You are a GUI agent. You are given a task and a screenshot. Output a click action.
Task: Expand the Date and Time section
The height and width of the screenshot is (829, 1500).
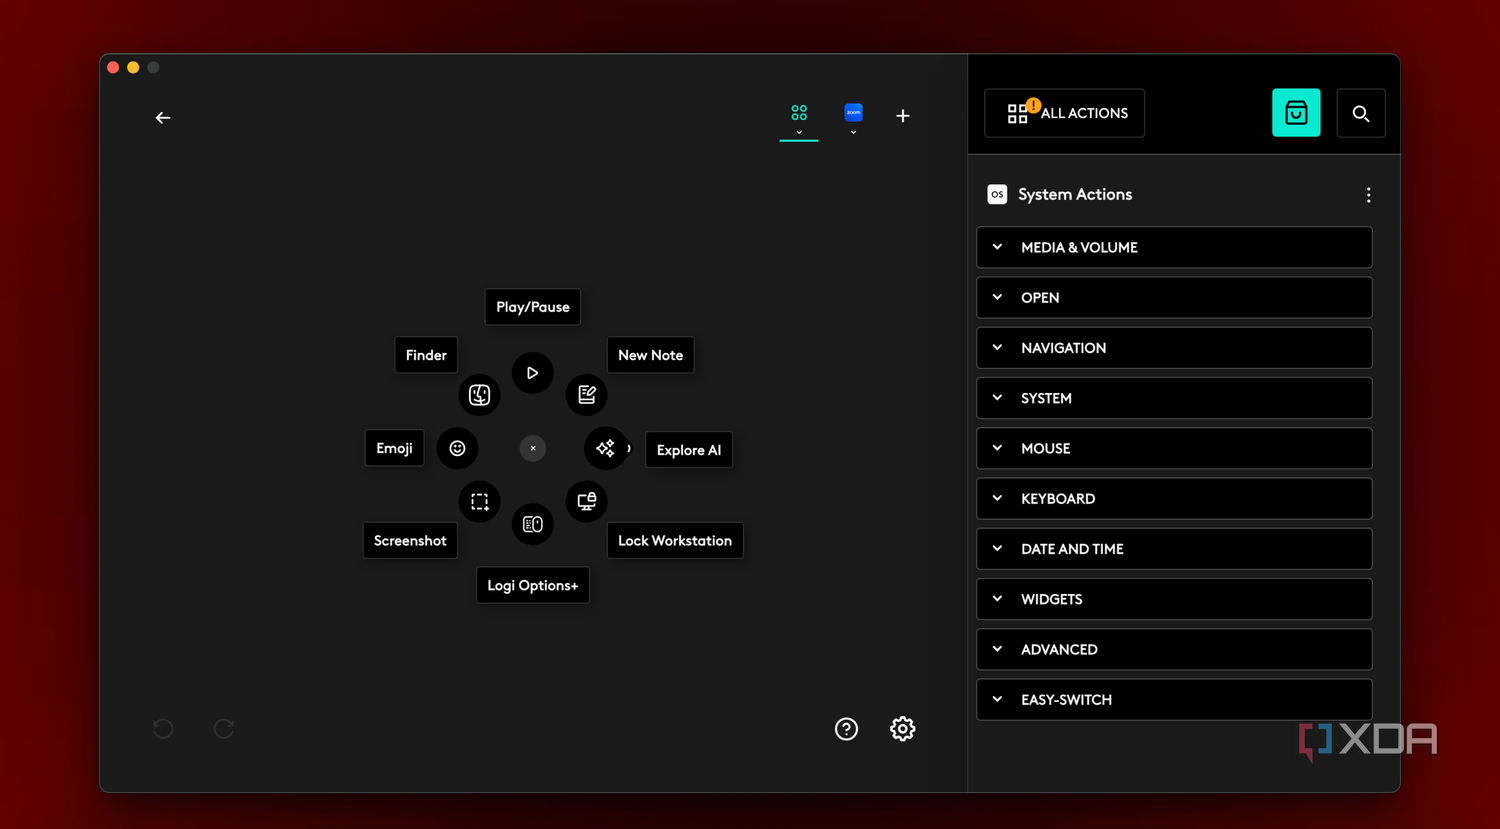(x=1174, y=549)
